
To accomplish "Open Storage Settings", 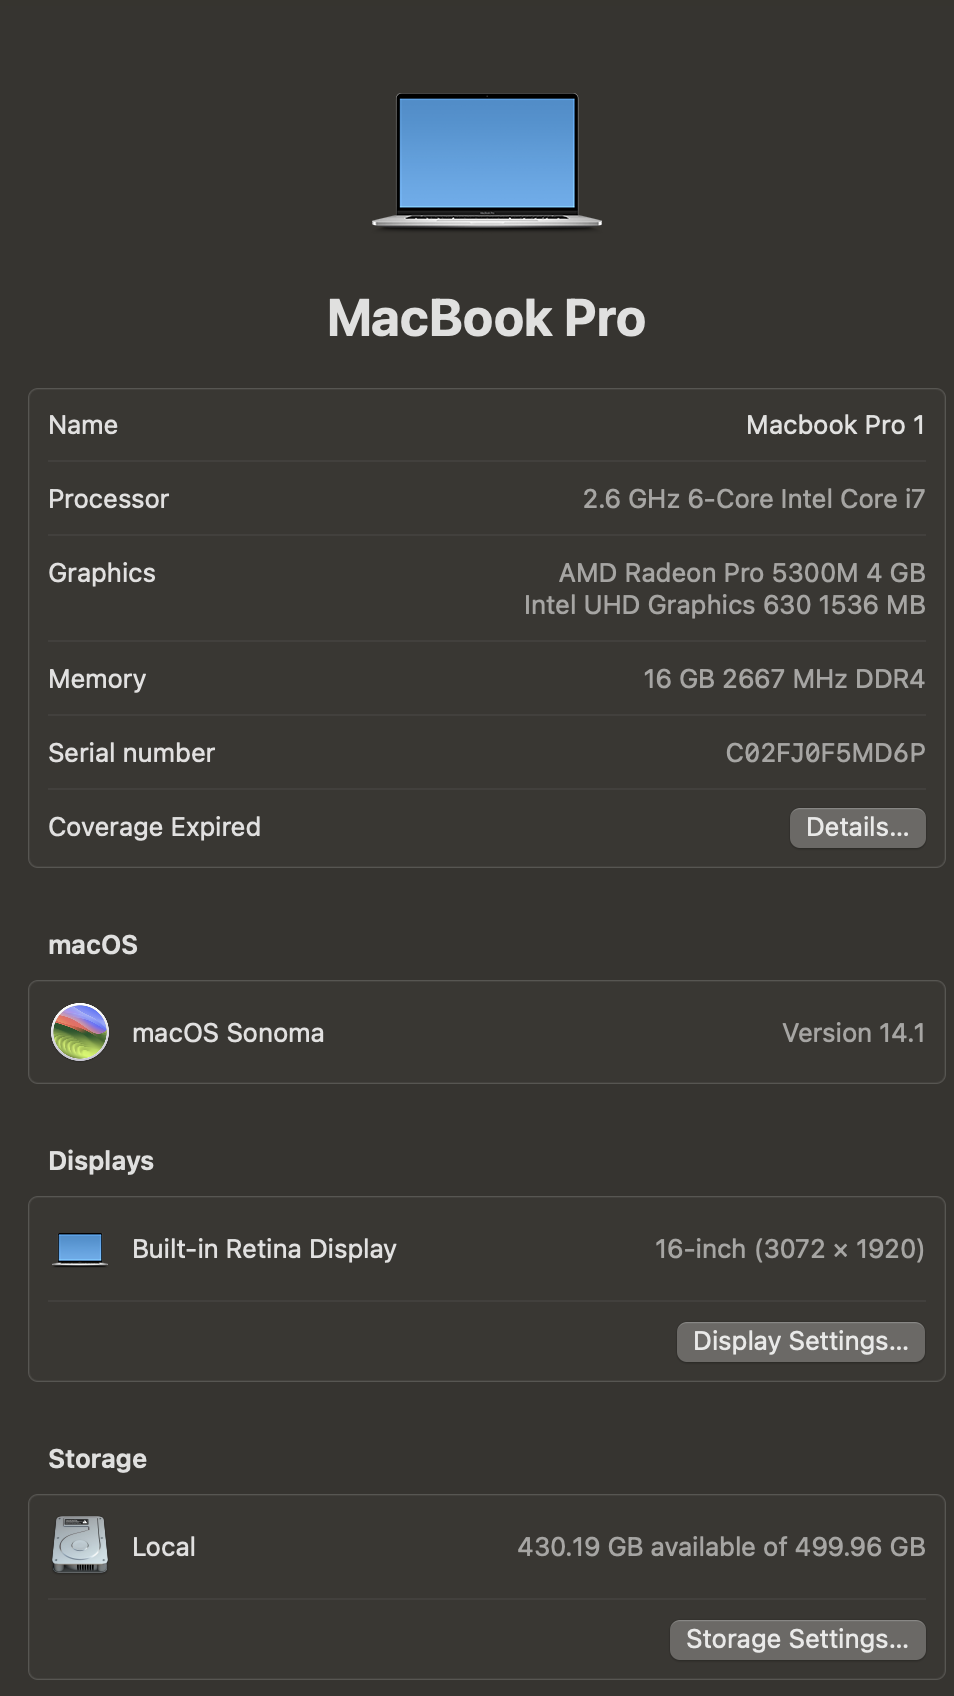I will coord(797,1639).
